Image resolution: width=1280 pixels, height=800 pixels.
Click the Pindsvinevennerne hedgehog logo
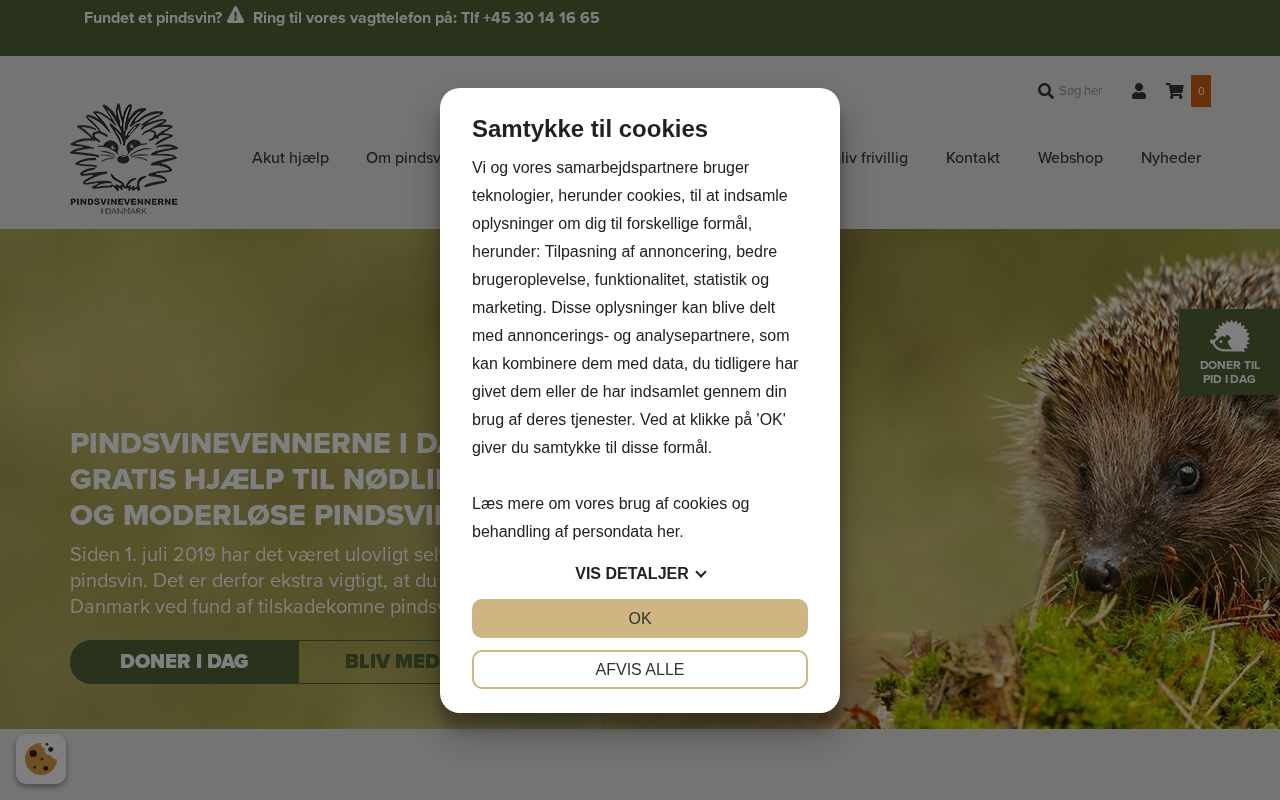(124, 158)
